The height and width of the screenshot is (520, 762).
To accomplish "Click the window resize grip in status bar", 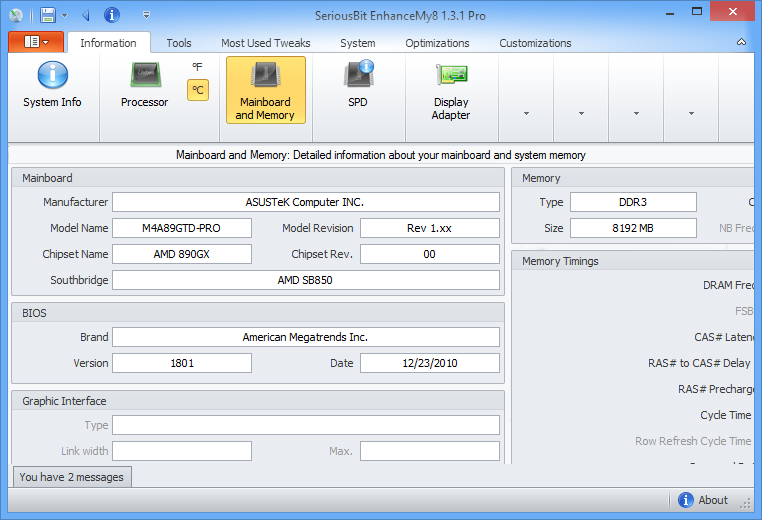I will click(x=745, y=504).
